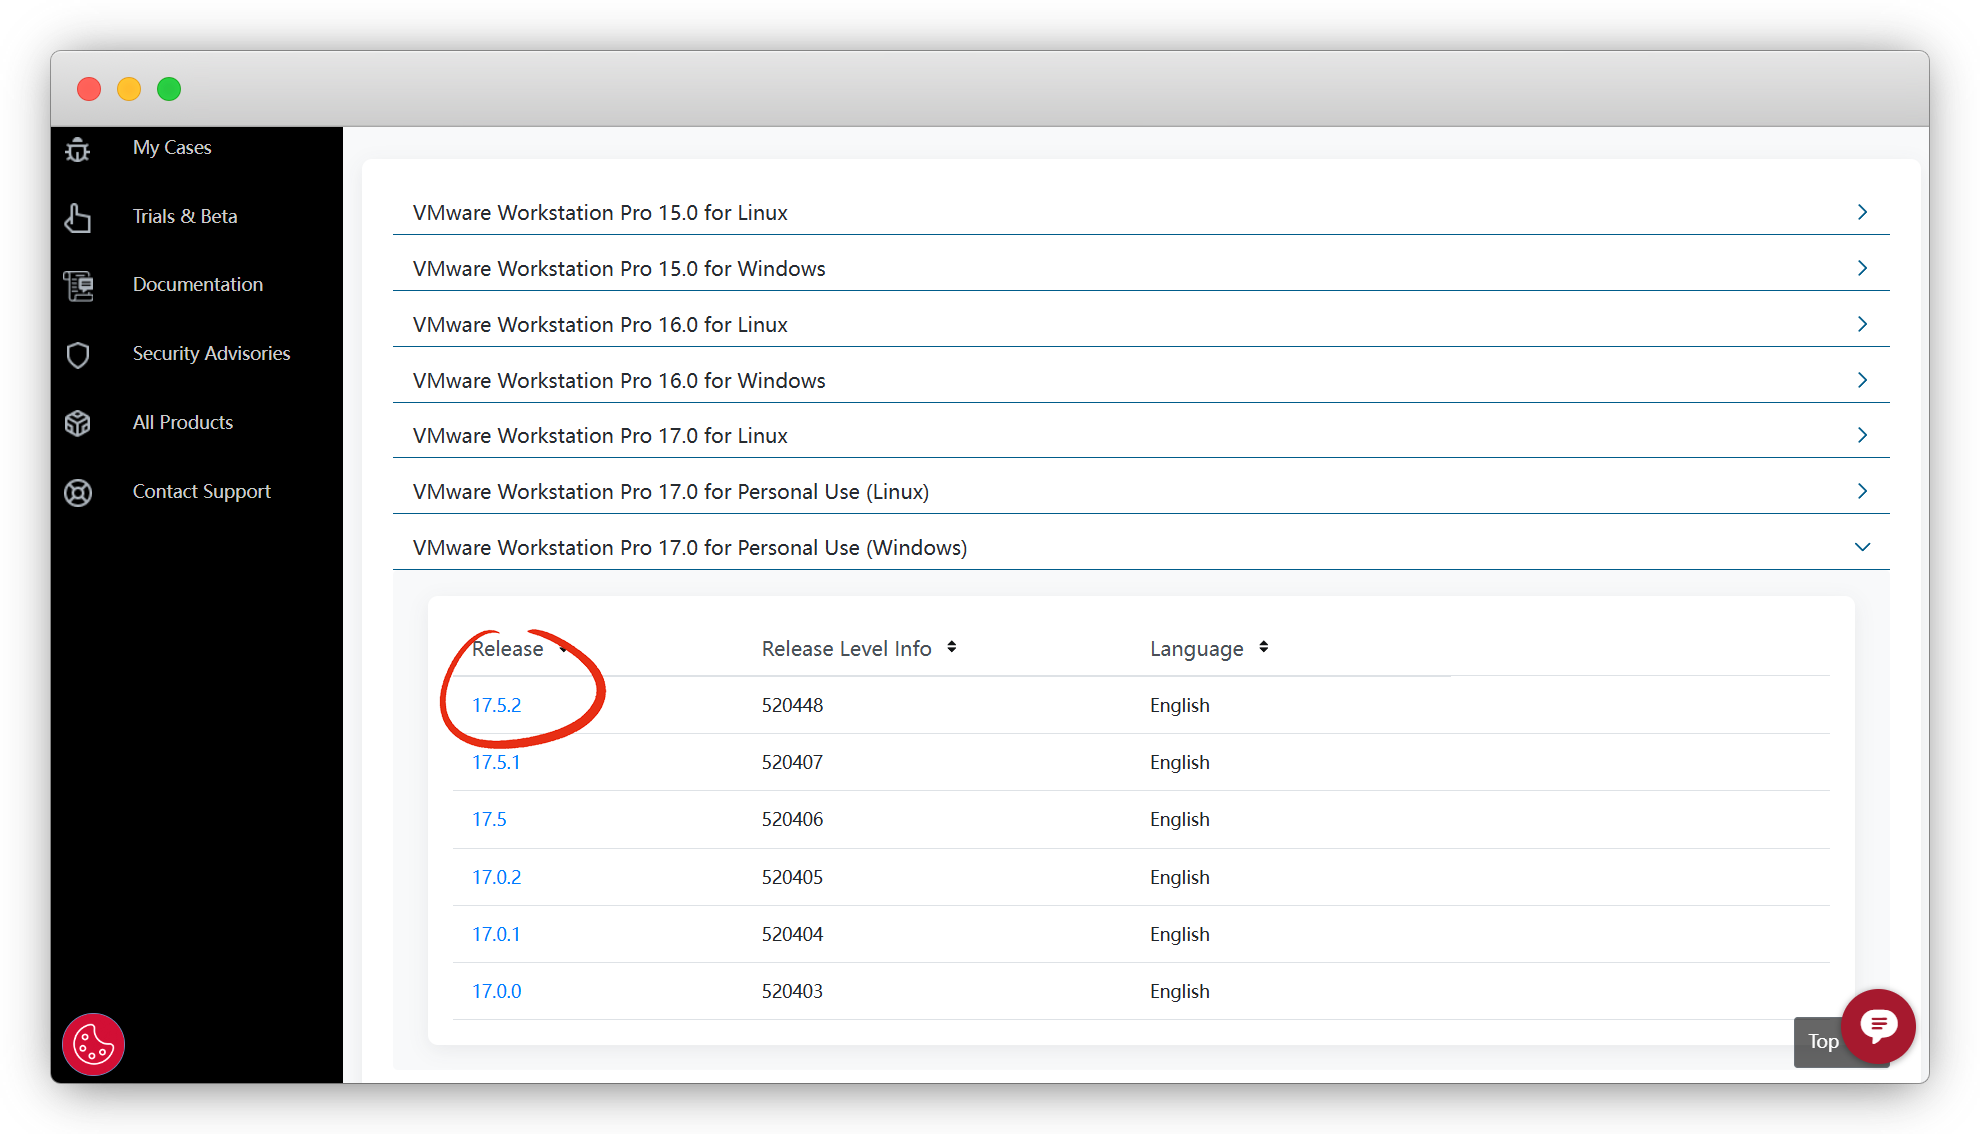Select VMware Workstation Pro 15.0 for Linux title
Screen dimensions: 1980x1134
(600, 213)
